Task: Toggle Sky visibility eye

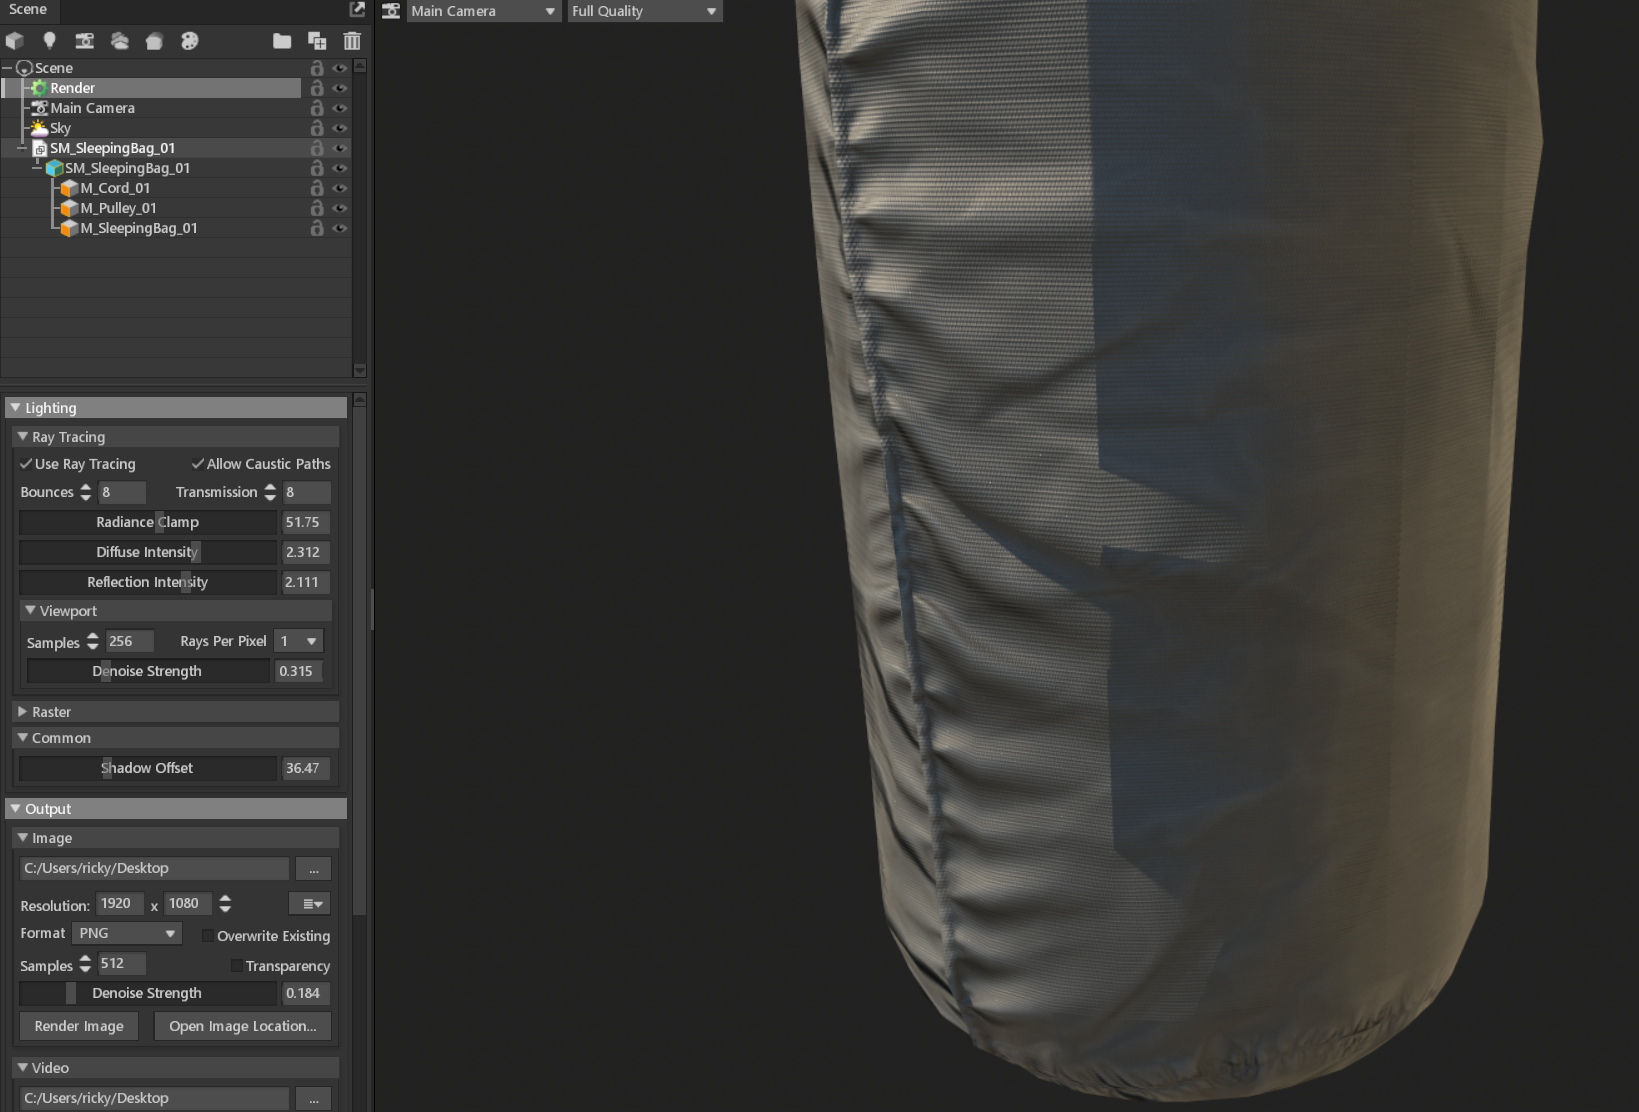Action: (x=340, y=128)
